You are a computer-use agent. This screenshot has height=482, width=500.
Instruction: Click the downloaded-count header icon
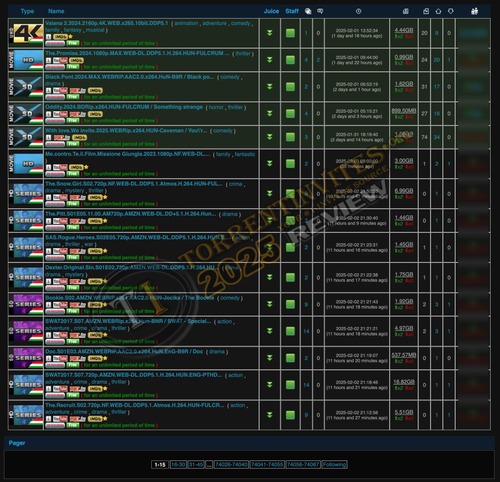tap(426, 11)
